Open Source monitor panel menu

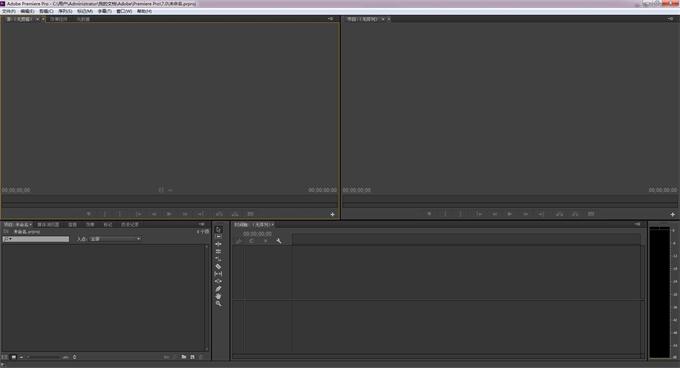coord(330,19)
